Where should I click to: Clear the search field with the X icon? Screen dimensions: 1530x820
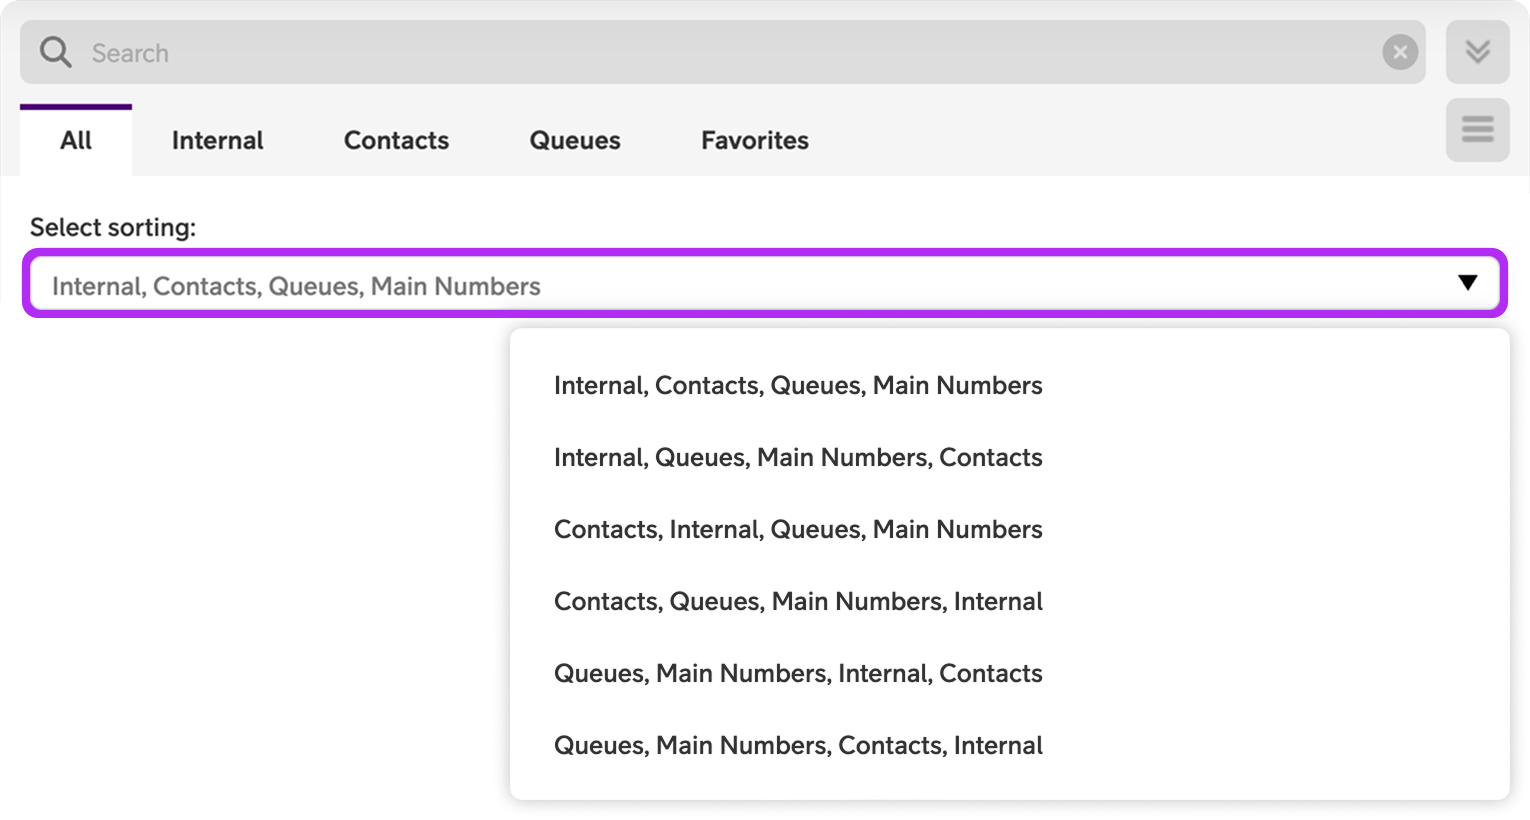coord(1400,52)
